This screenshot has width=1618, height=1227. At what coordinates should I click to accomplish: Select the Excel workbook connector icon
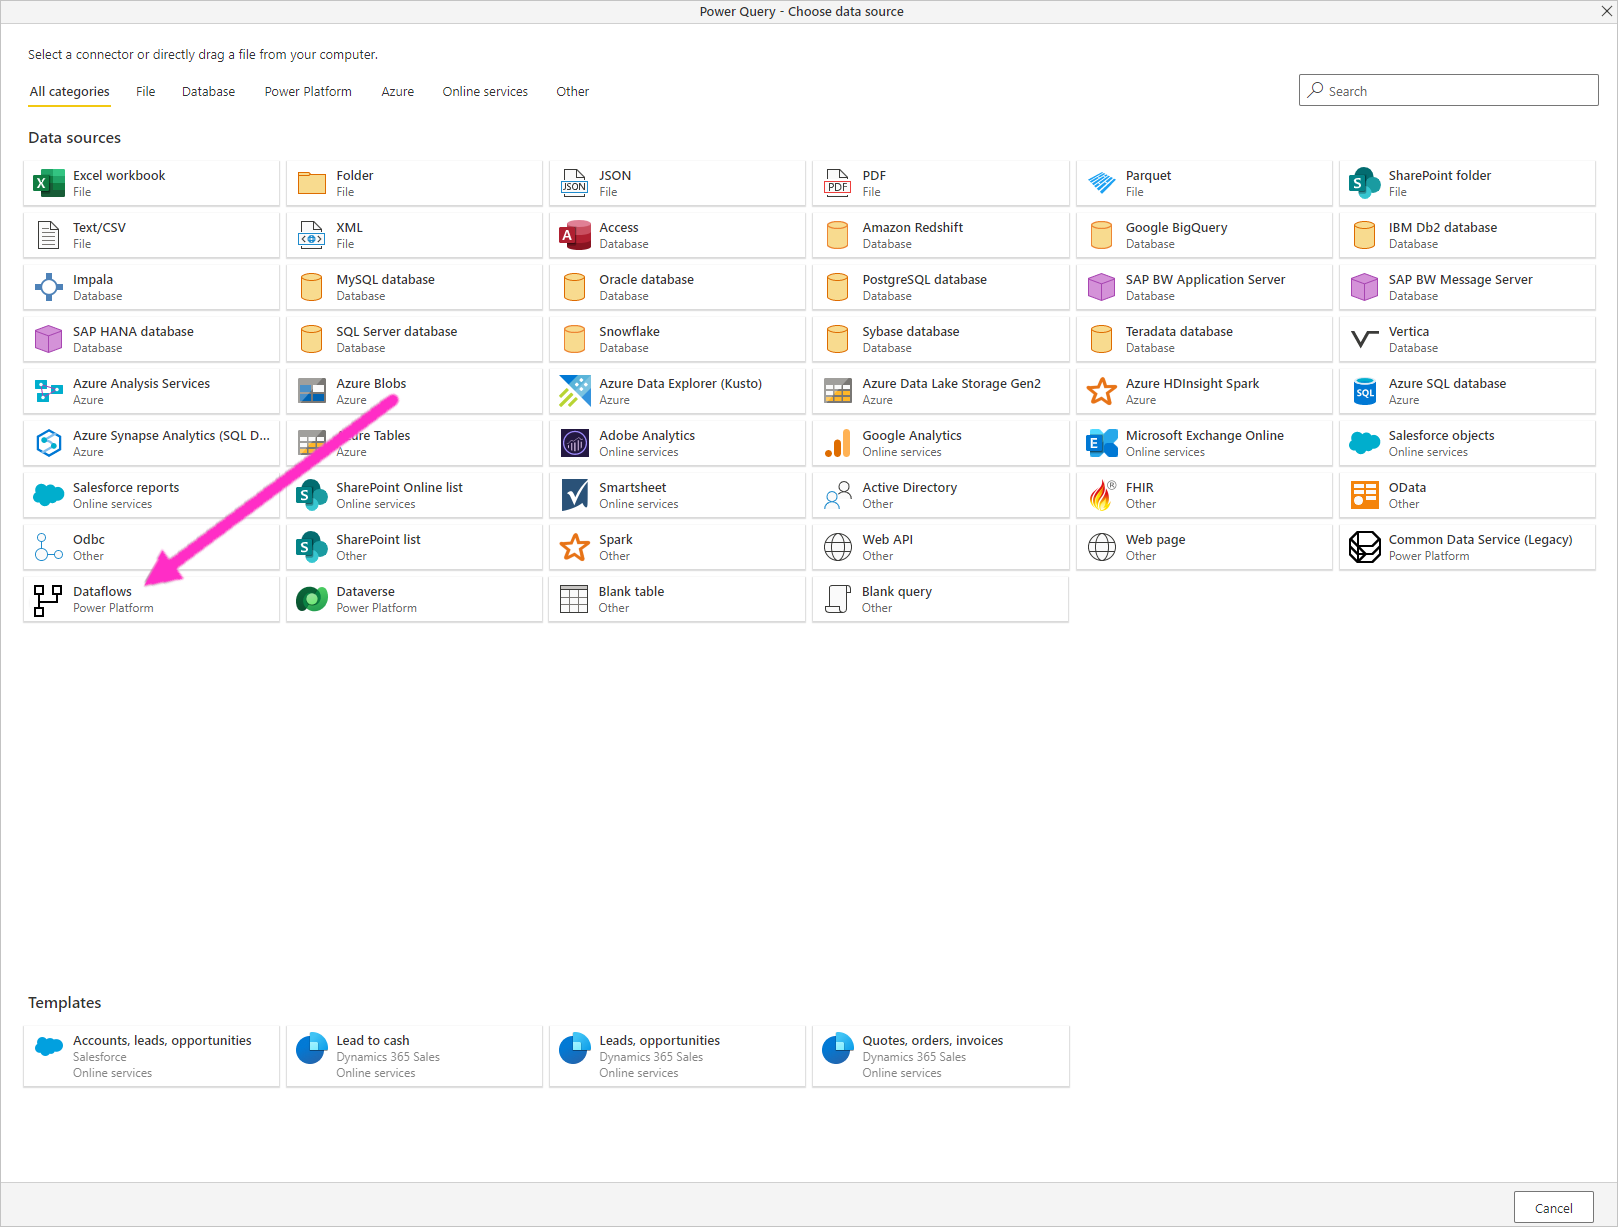click(49, 183)
